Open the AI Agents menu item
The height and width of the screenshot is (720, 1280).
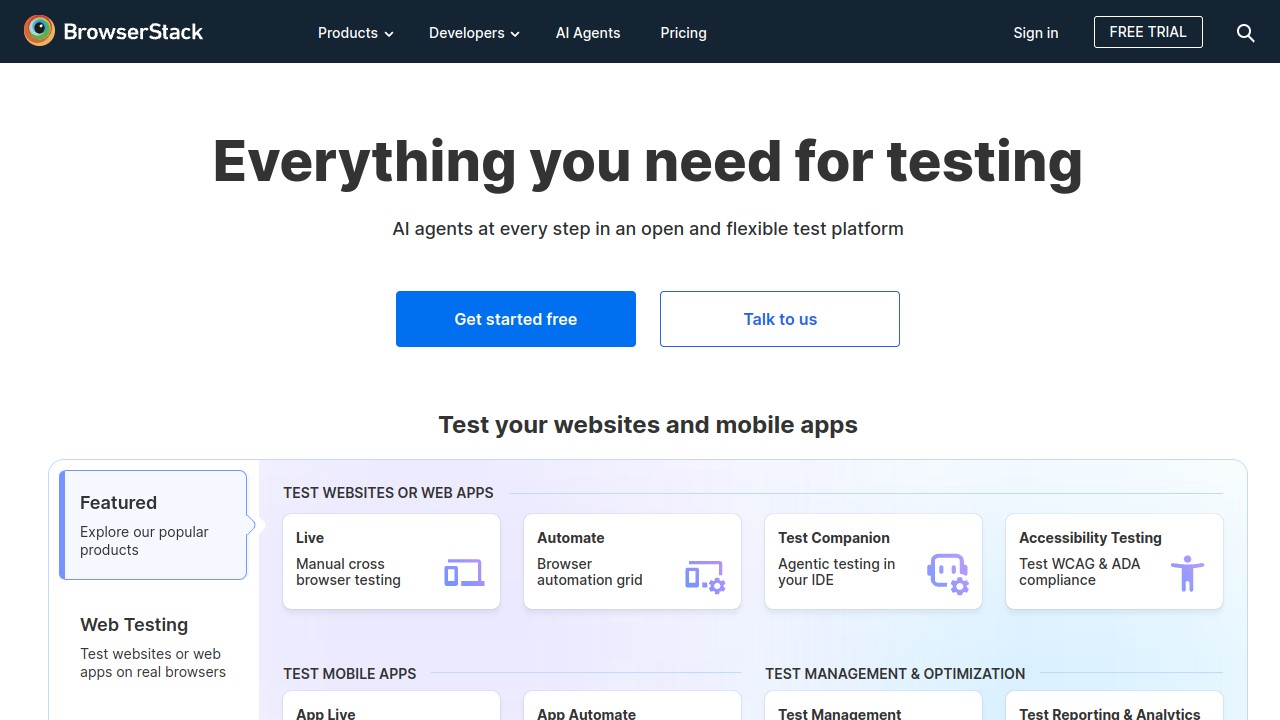point(588,33)
